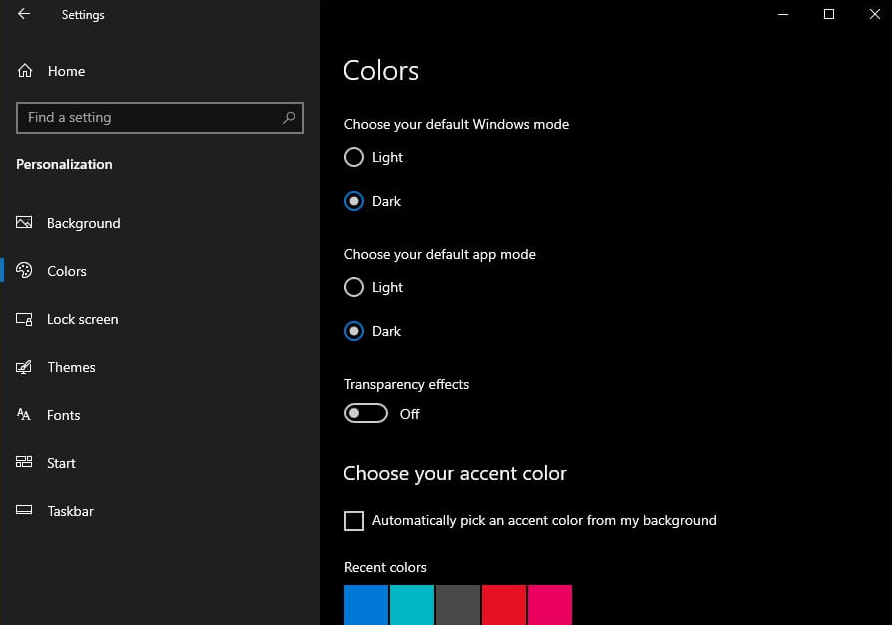Click the Background picture icon

(24, 222)
